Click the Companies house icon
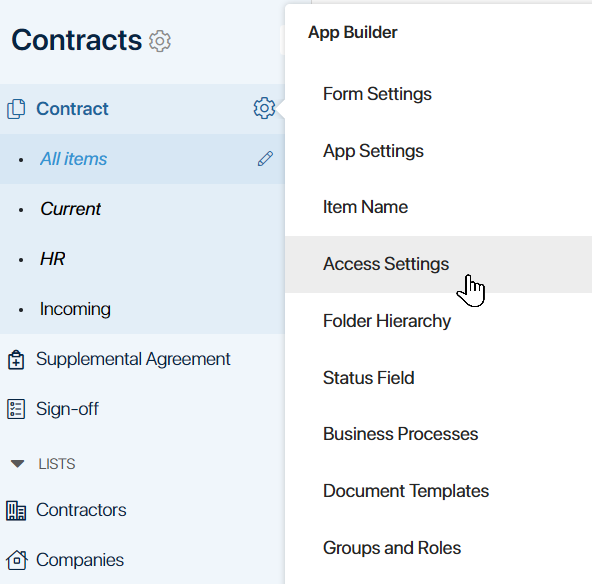Image resolution: width=592 pixels, height=584 pixels. click(x=17, y=560)
